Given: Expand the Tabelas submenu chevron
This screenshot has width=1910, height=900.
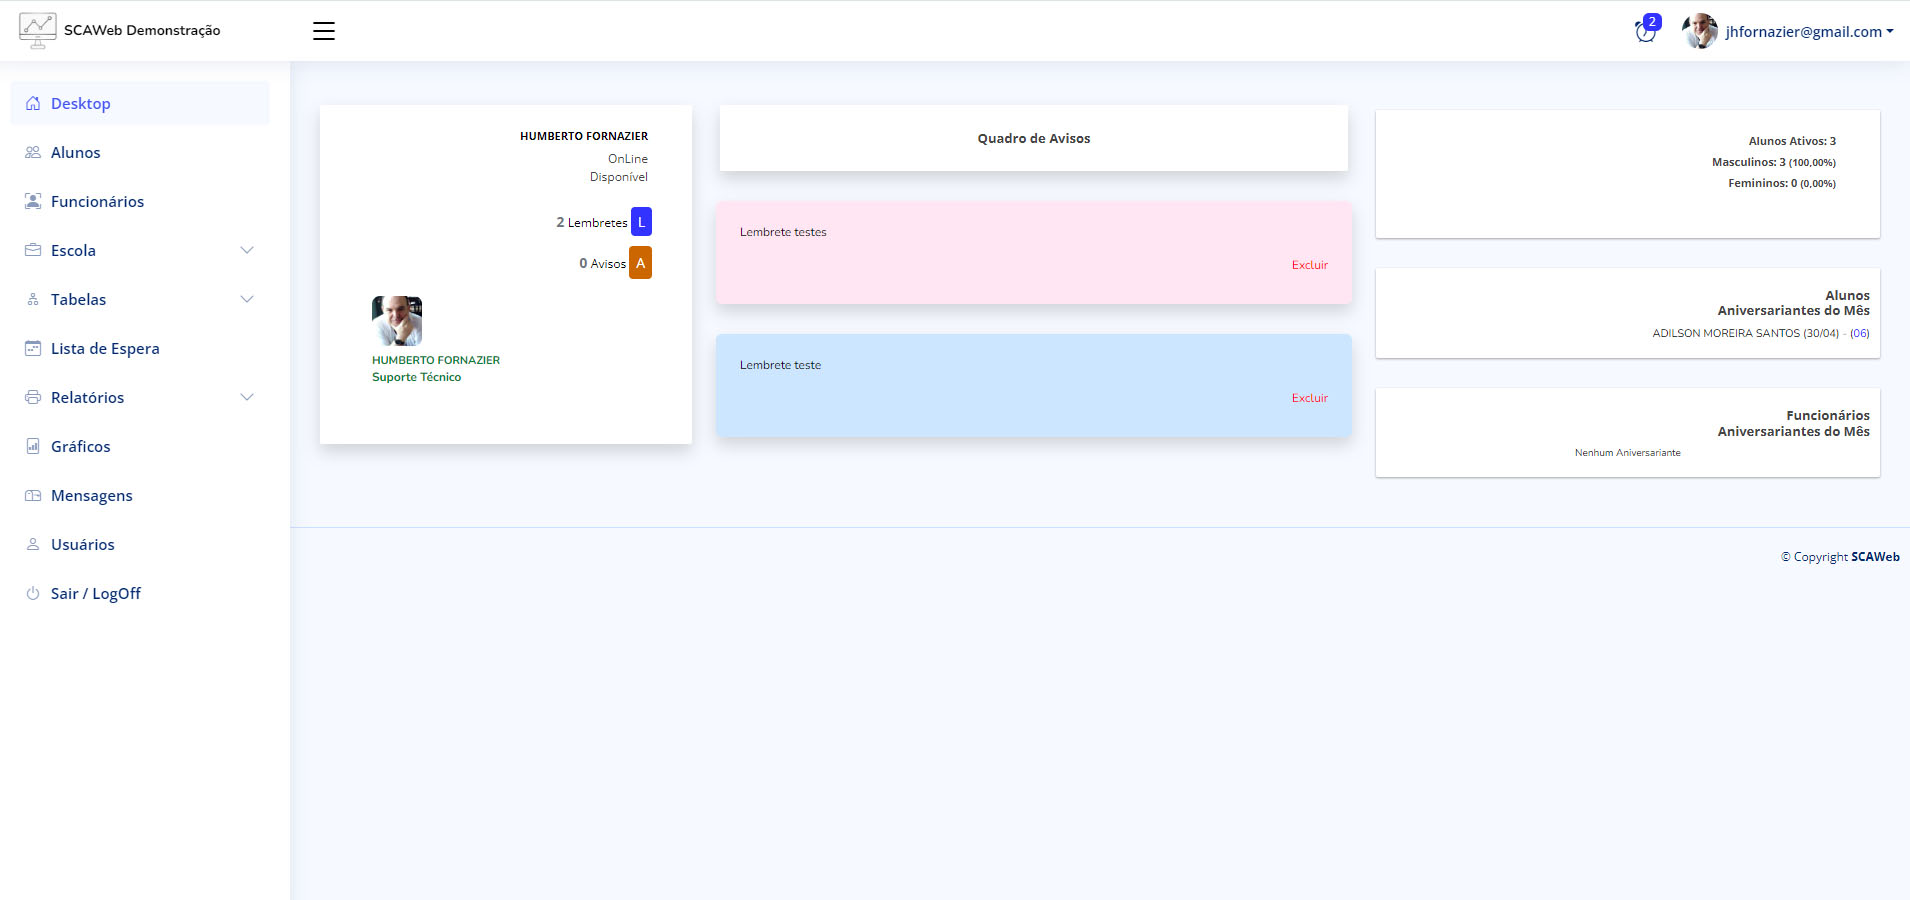Looking at the screenshot, I should tap(247, 299).
